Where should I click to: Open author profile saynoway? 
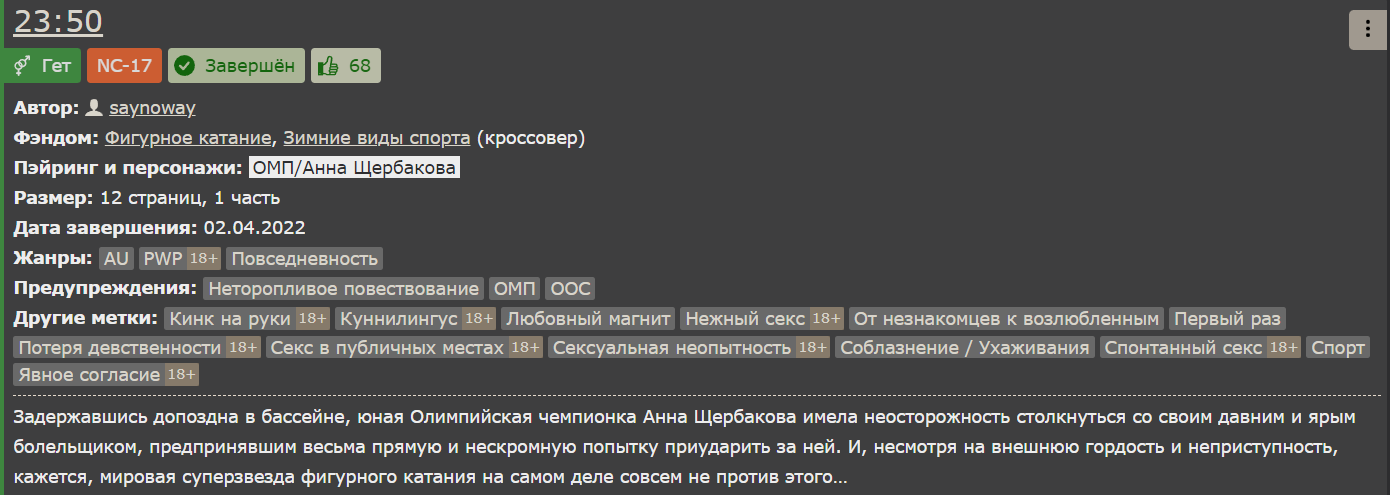[x=152, y=108]
